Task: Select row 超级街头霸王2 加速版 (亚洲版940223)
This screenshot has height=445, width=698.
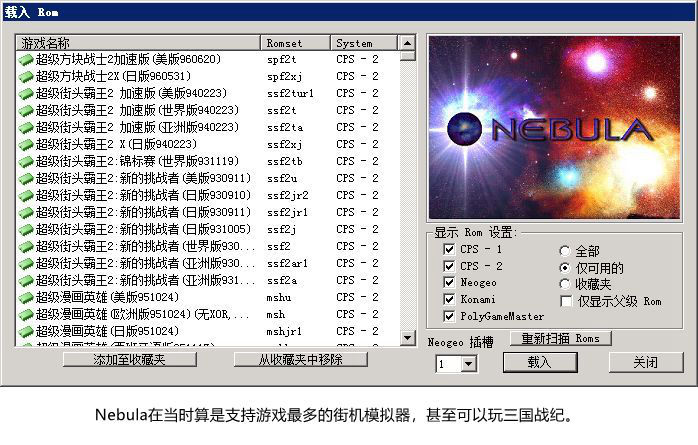Action: tap(207, 127)
